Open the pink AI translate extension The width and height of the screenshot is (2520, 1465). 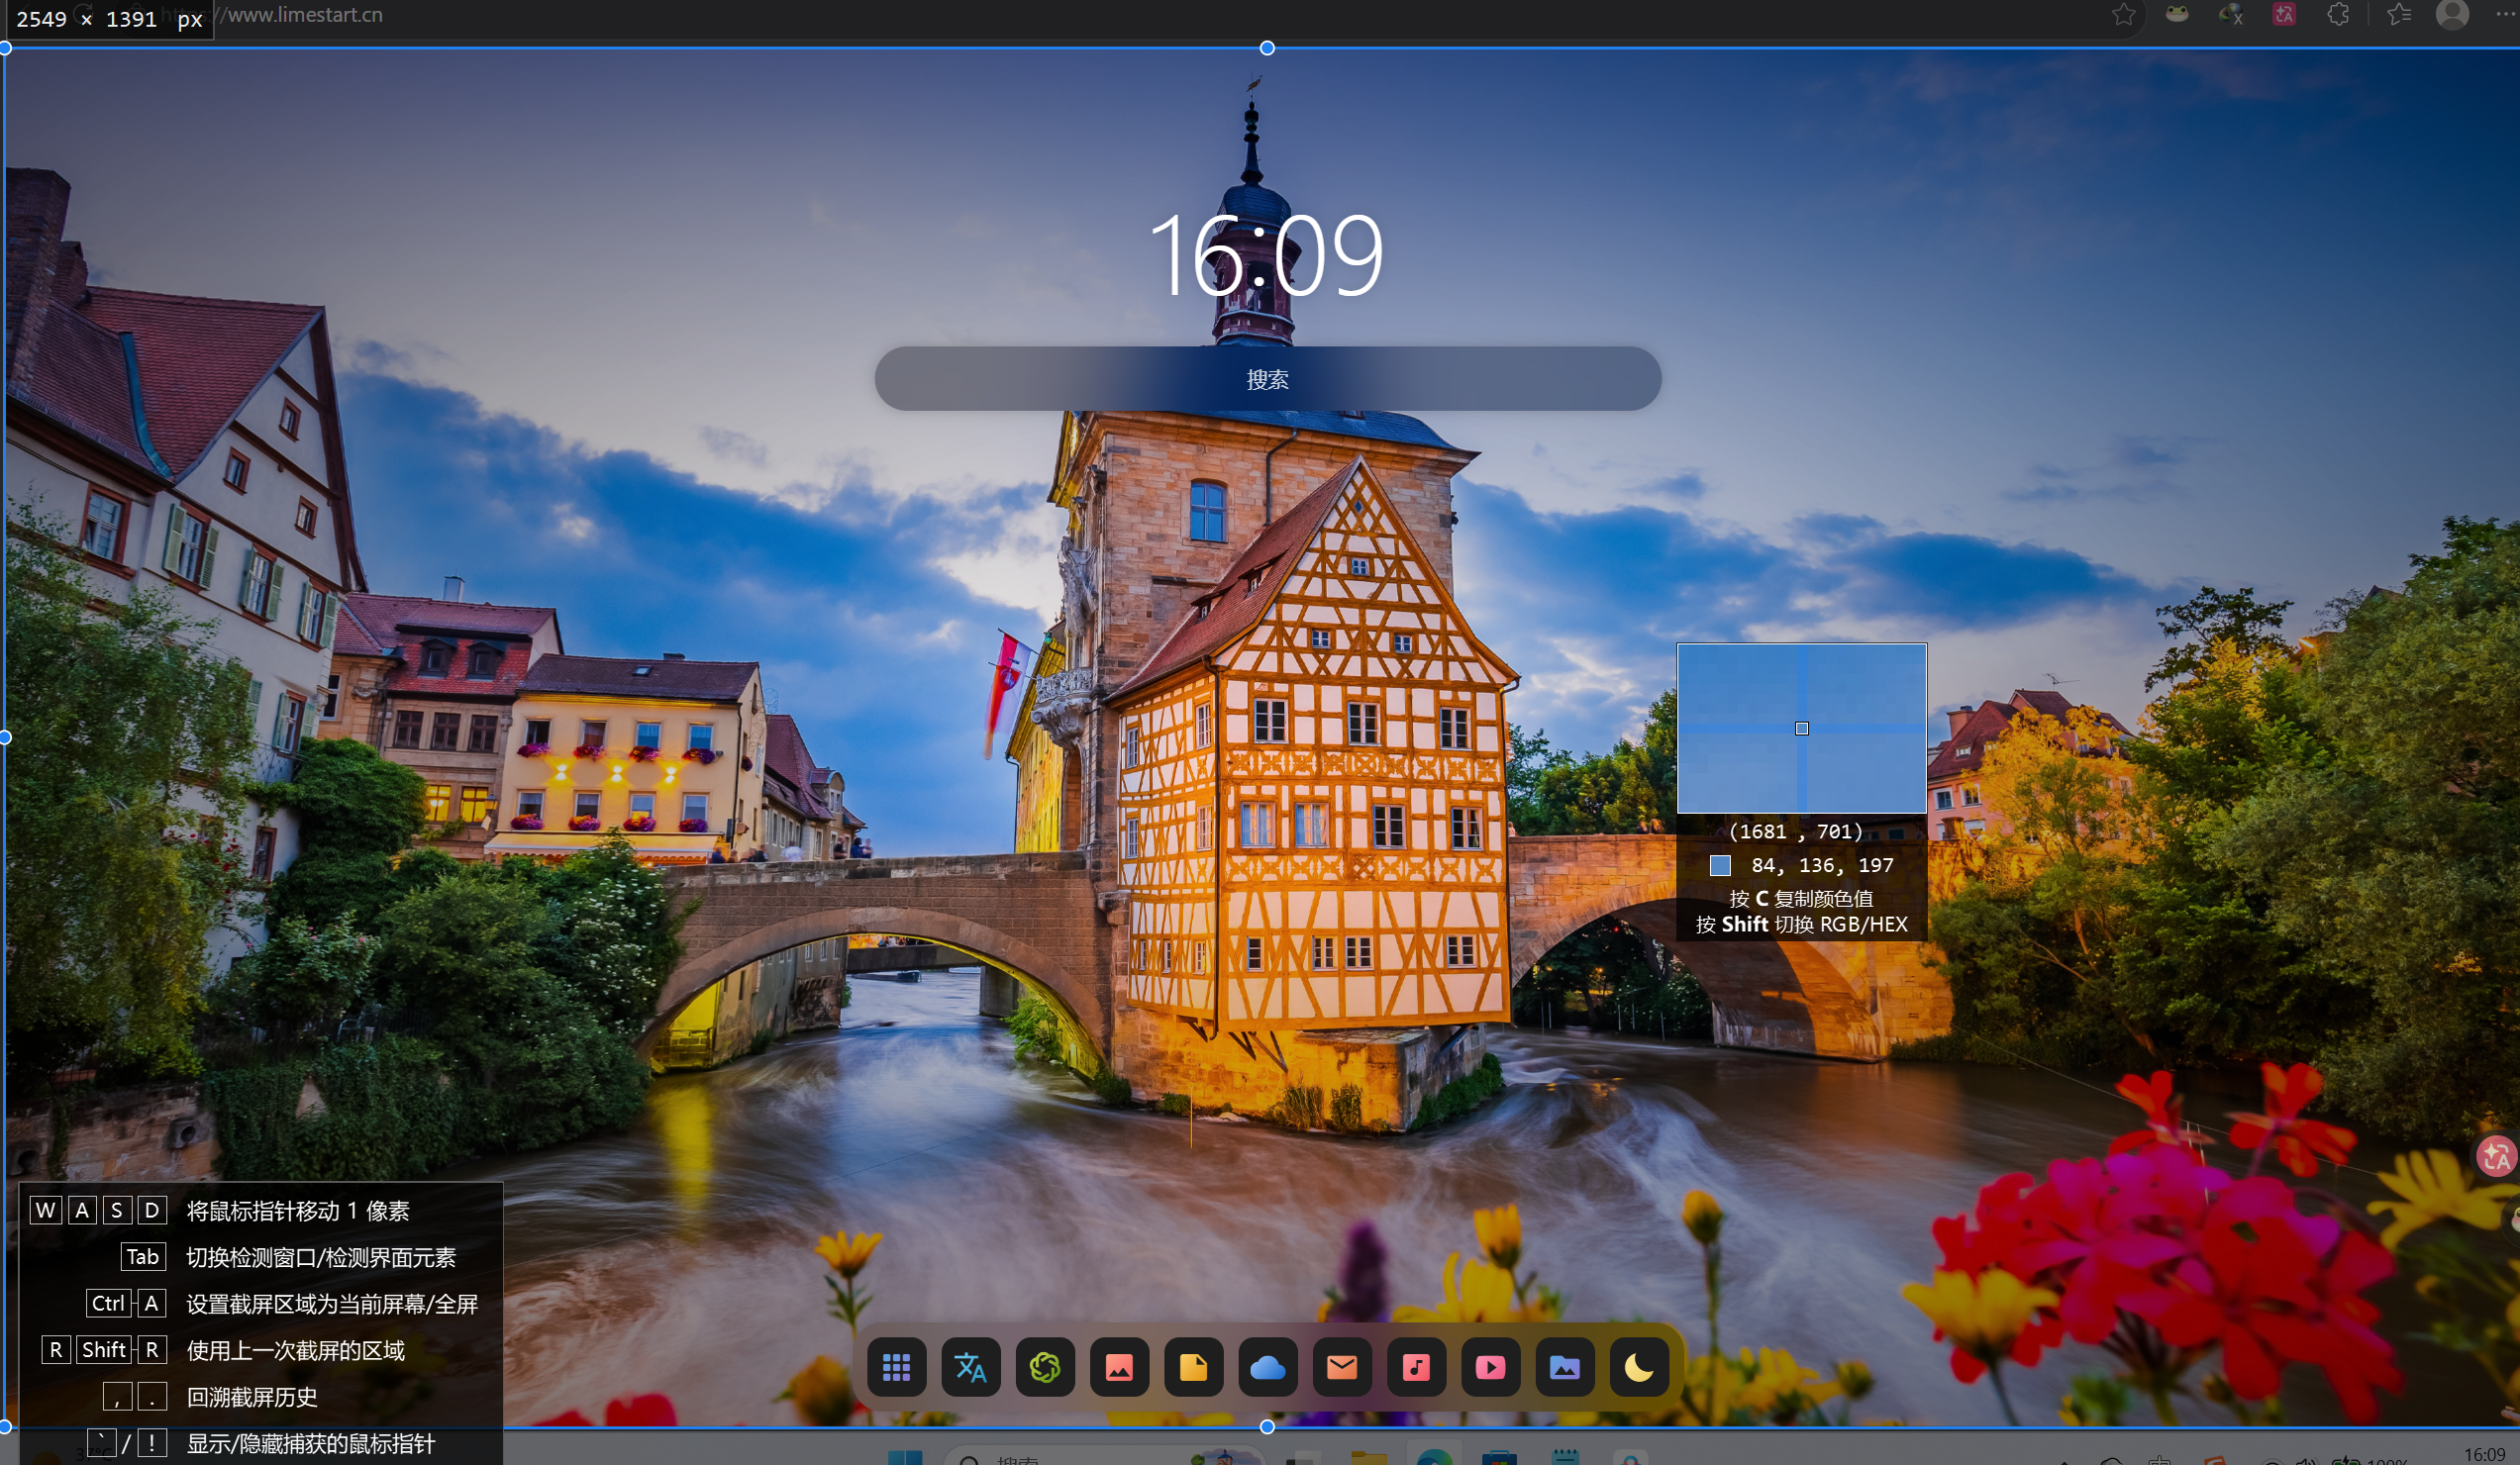[x=2284, y=14]
